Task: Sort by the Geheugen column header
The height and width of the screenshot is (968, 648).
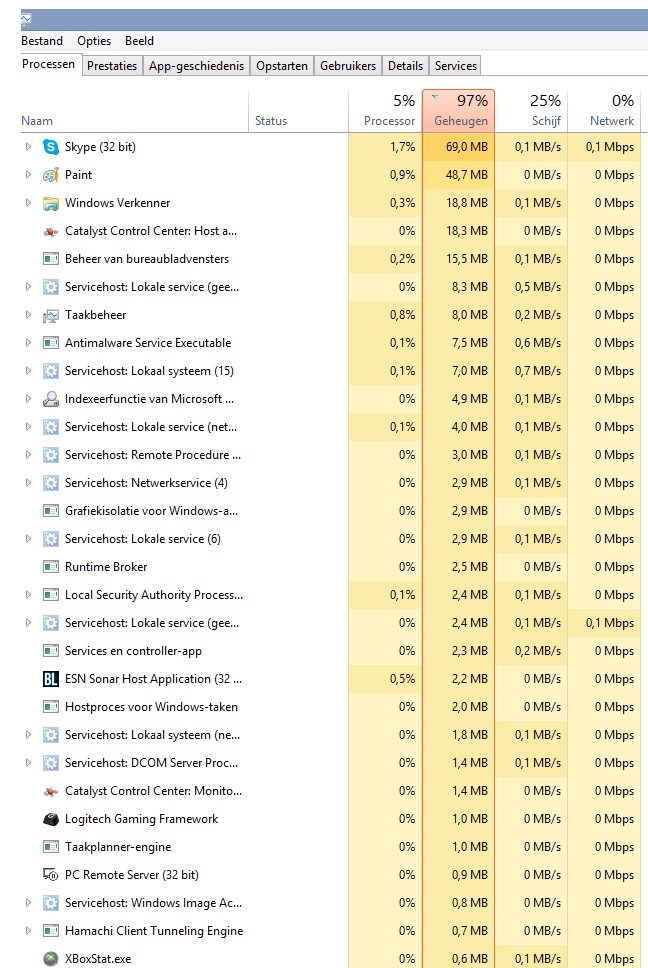Action: click(x=459, y=111)
